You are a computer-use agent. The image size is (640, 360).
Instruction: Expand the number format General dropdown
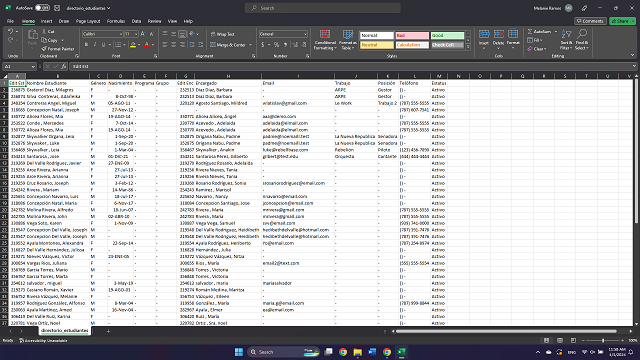tap(305, 34)
